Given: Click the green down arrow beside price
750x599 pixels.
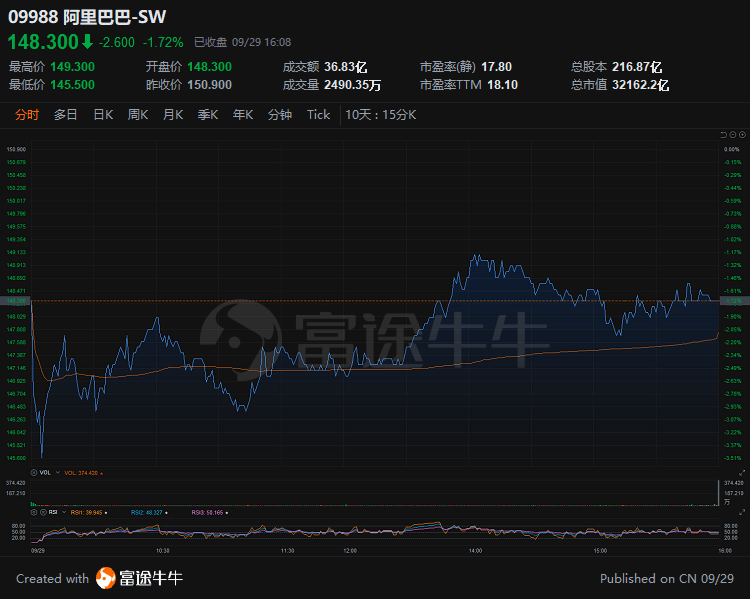Looking at the screenshot, I should [87, 42].
